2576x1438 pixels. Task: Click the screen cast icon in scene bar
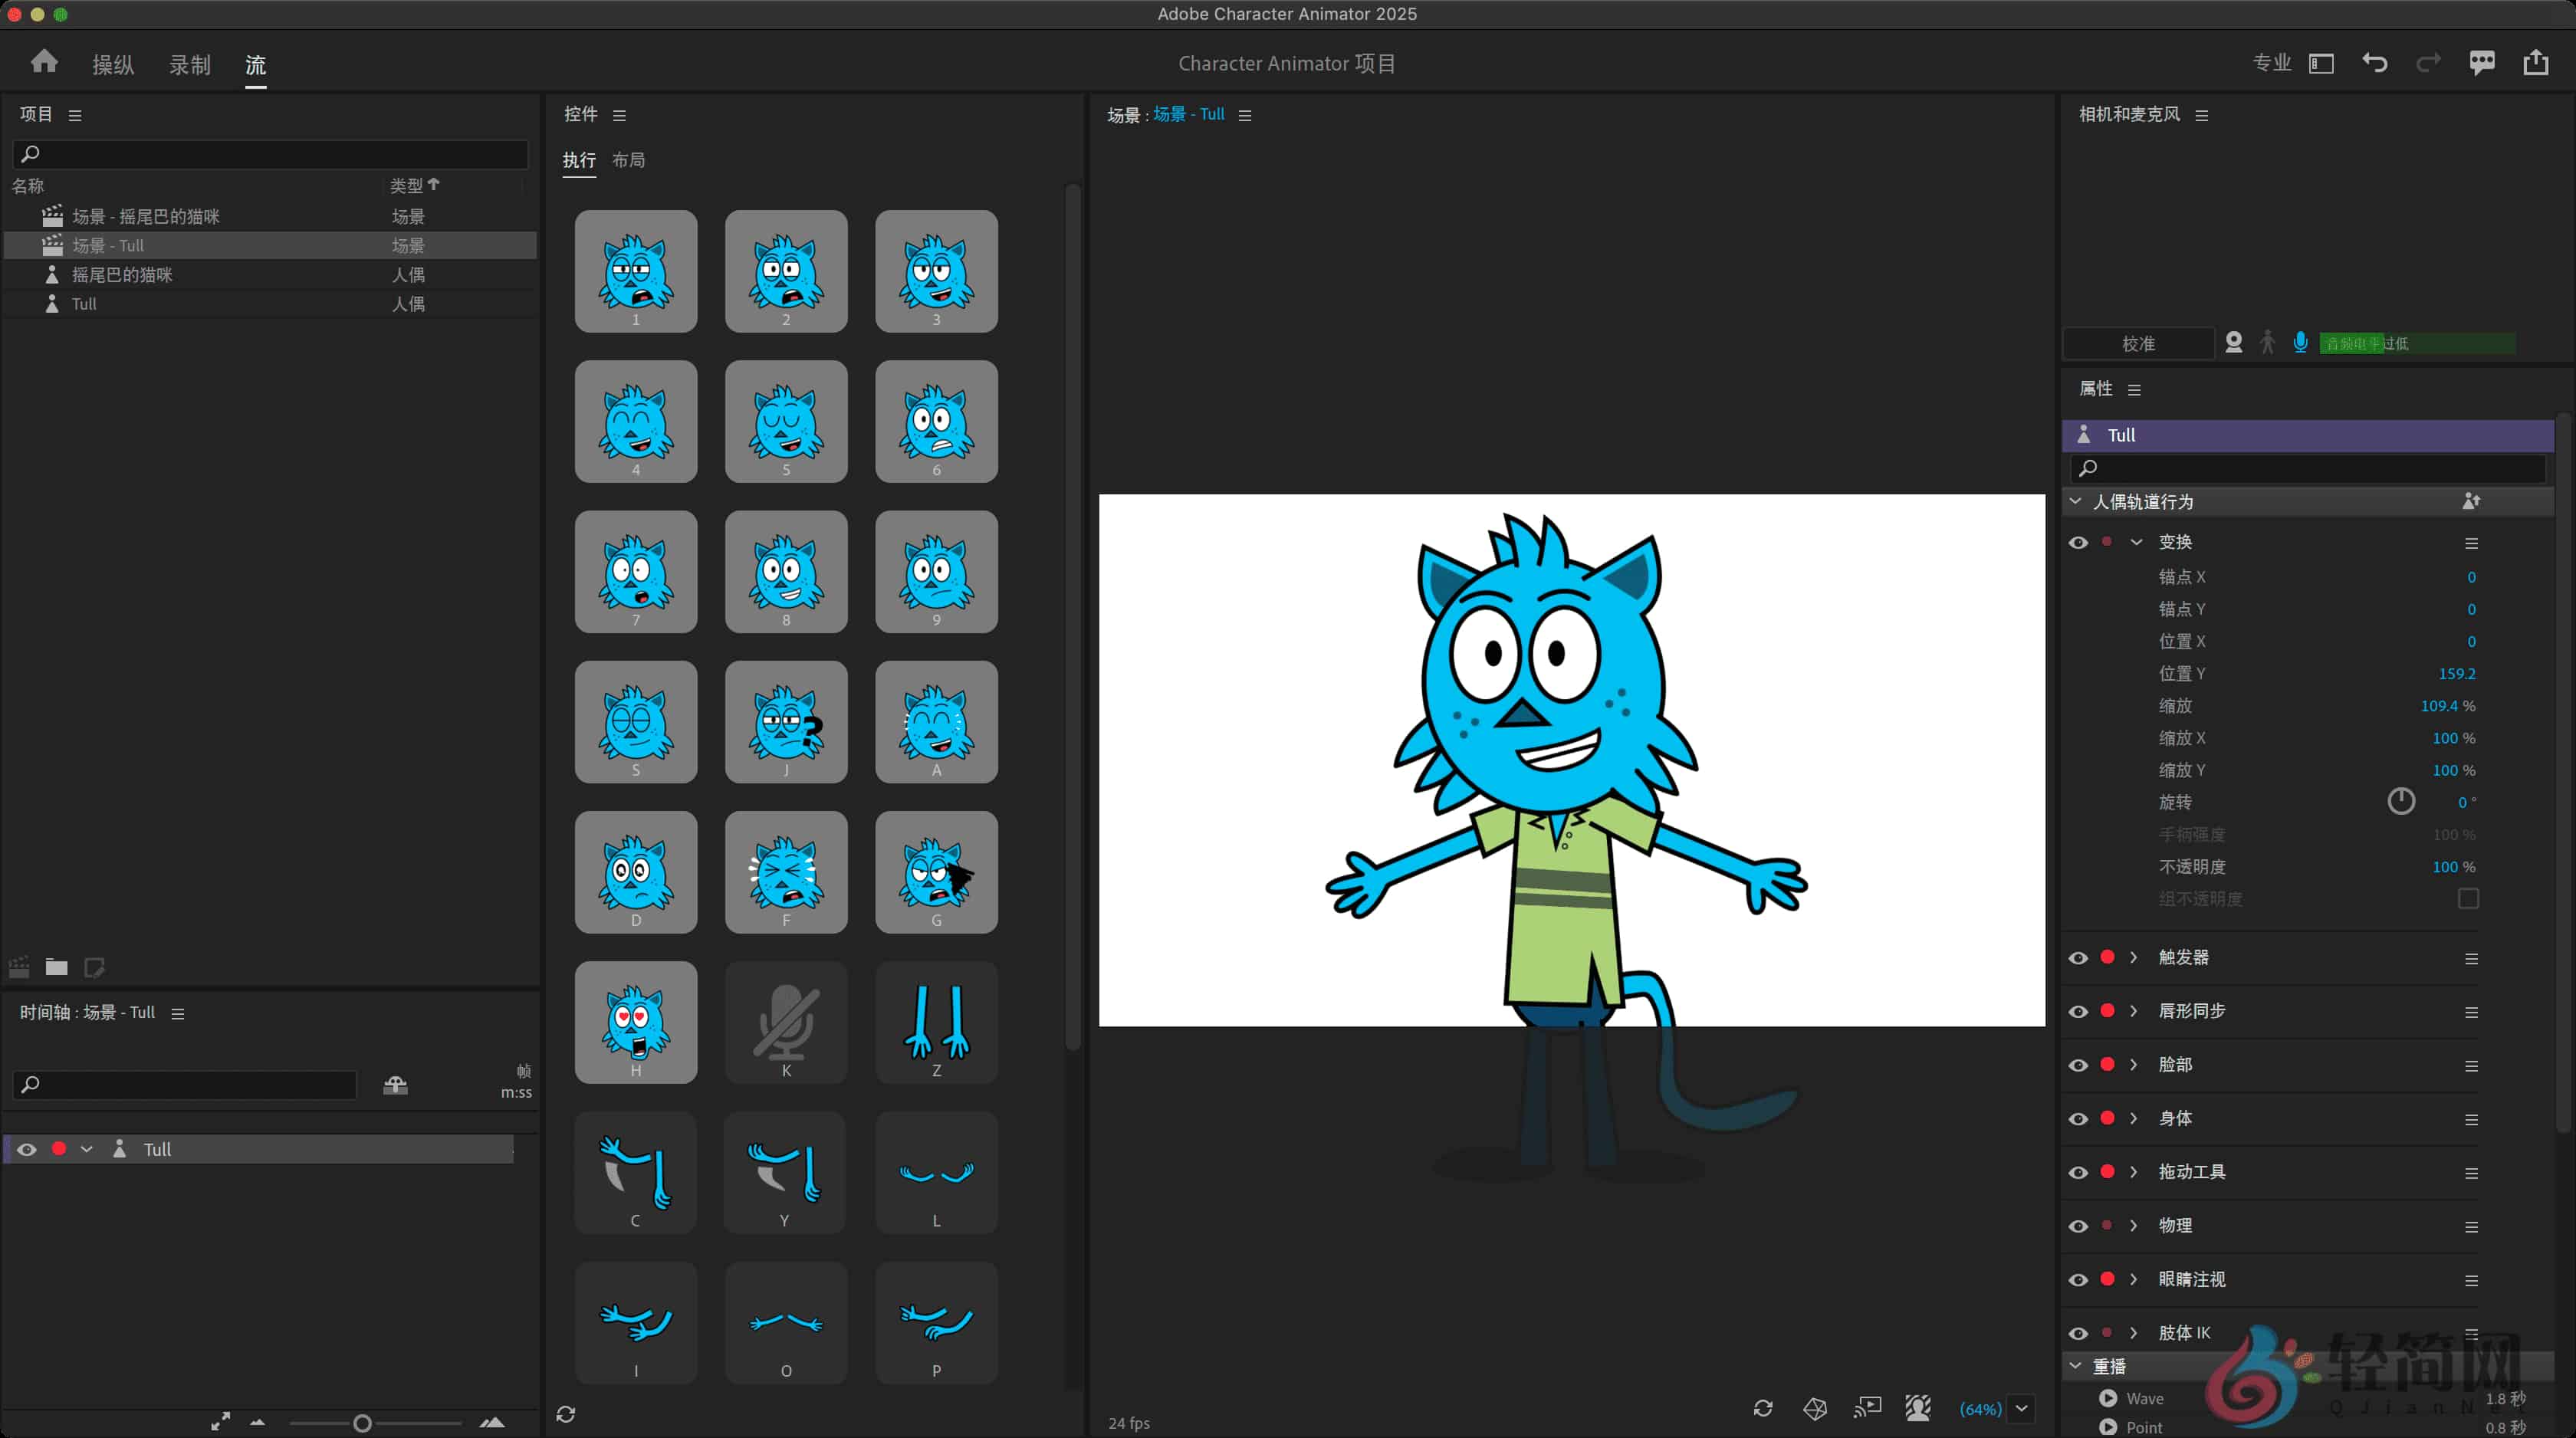[1868, 1408]
